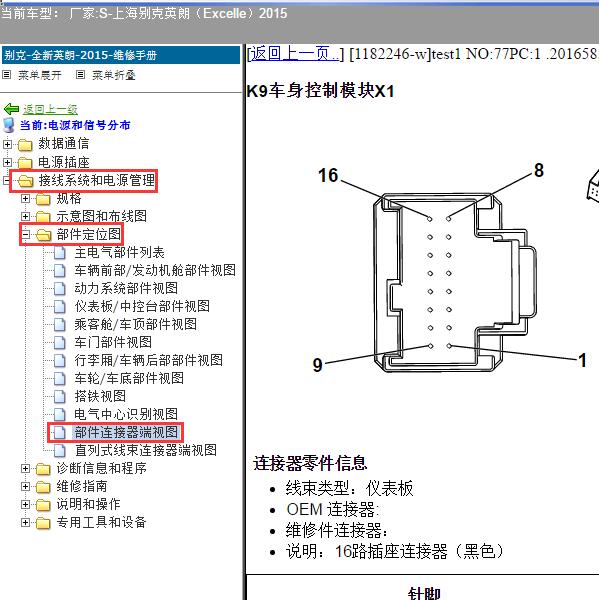The image size is (599, 600).
Task: Click the document icon for 动力系统部件视图
Action: (60, 289)
